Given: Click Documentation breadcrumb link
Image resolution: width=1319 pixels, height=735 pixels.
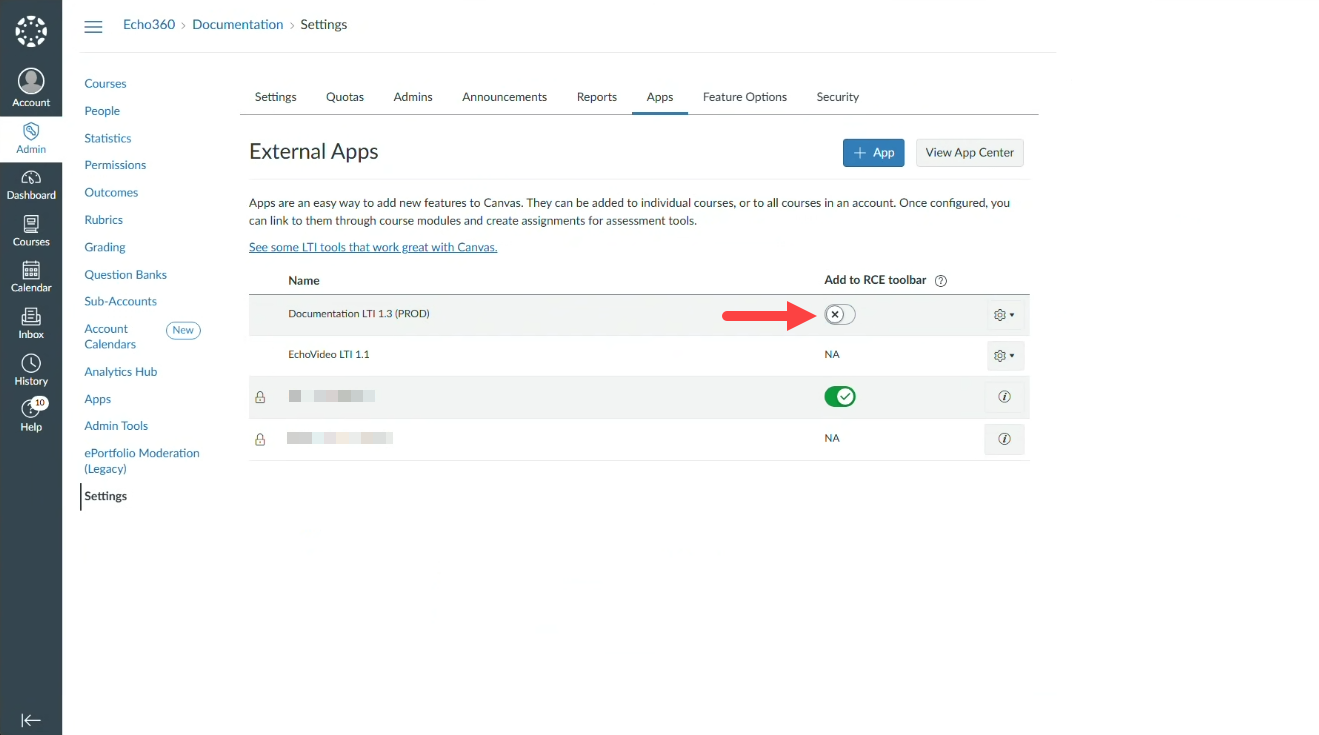Looking at the screenshot, I should click(238, 25).
